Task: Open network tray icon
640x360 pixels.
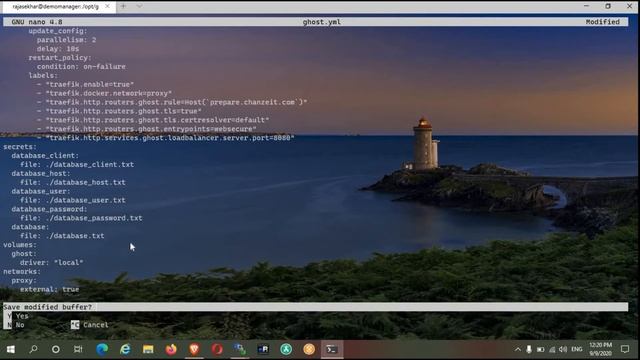Action: 552,350
